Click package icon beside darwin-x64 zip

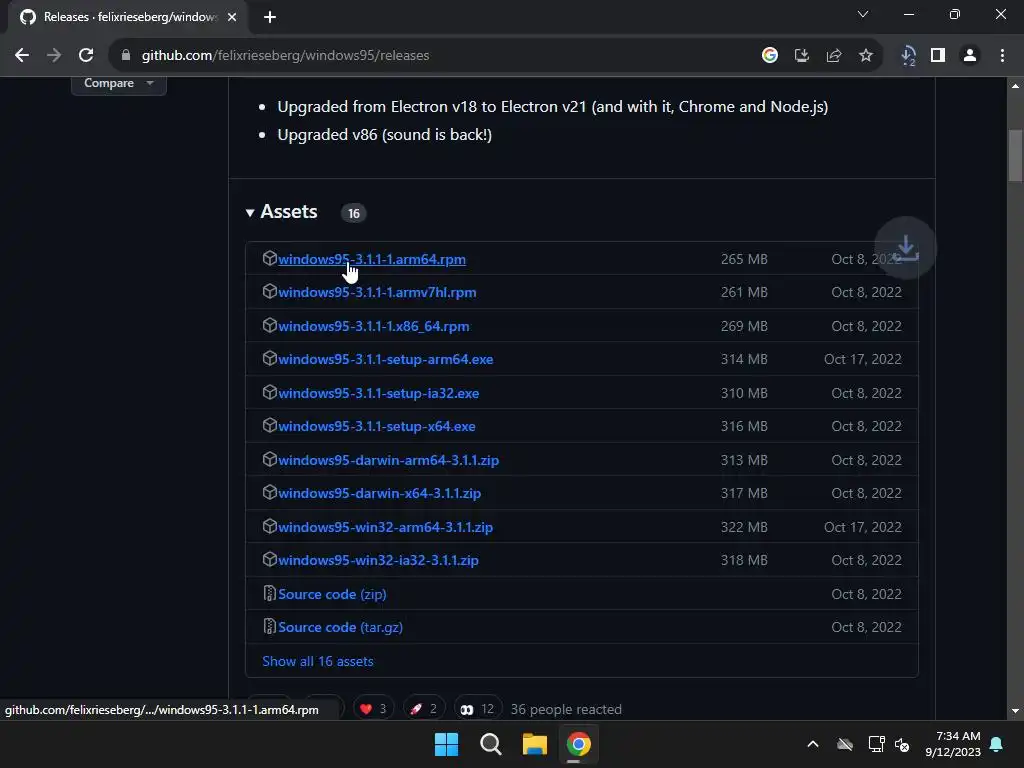pos(270,492)
